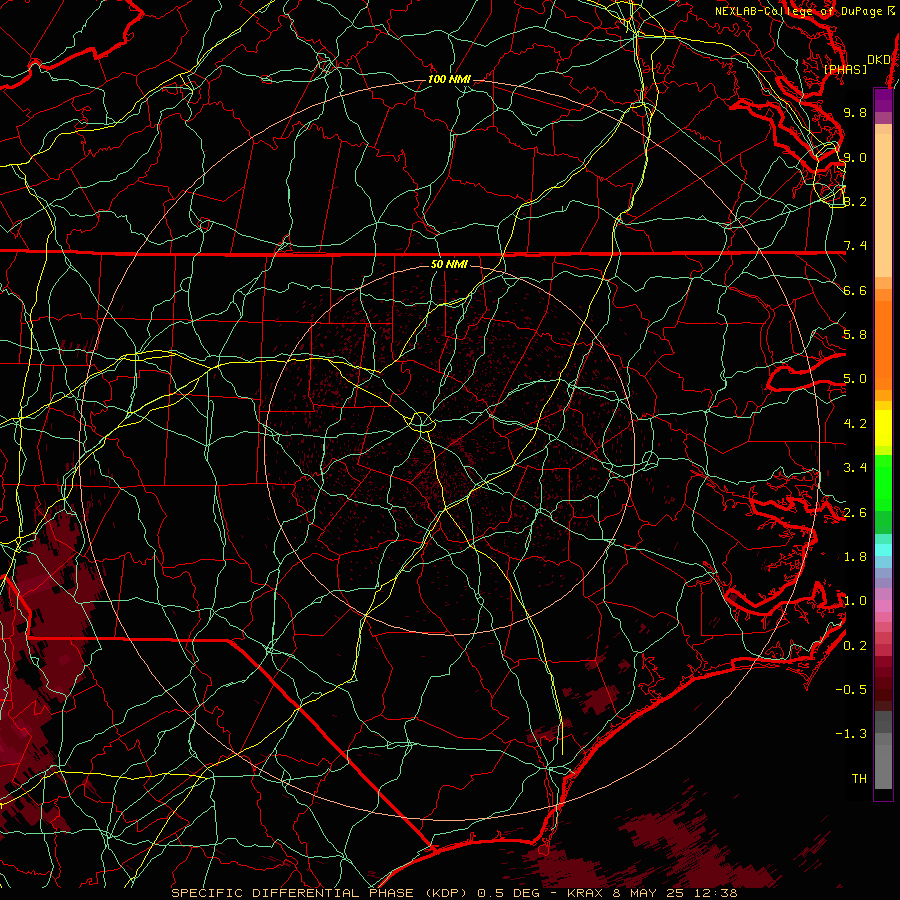Click the 6.6 scale value
This screenshot has width=900, height=900.
(x=855, y=290)
